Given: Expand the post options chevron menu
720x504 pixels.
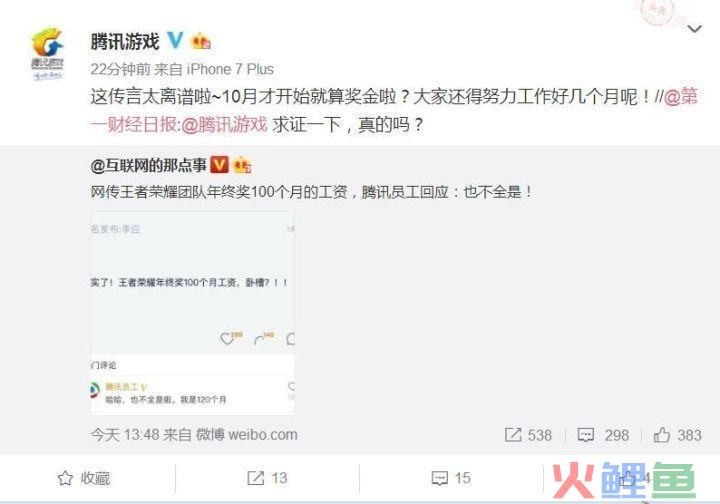Looking at the screenshot, I should click(695, 29).
